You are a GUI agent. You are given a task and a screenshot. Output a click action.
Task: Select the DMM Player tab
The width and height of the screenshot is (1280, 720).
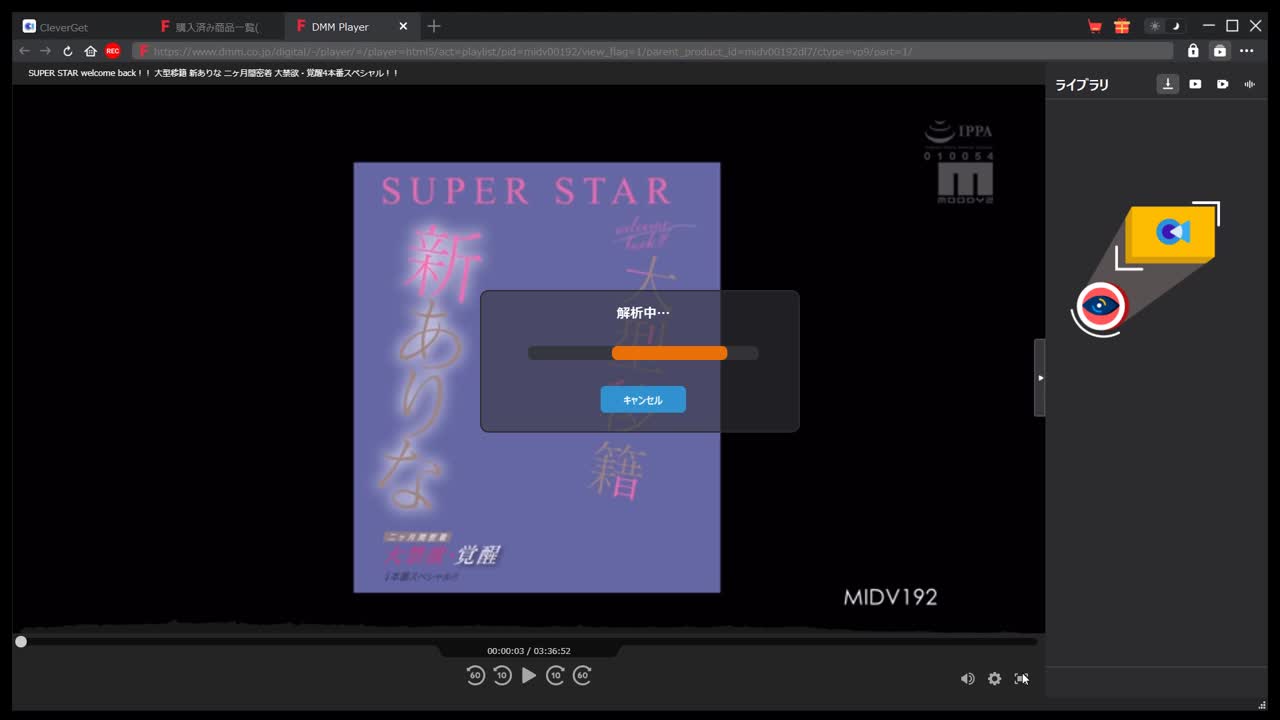point(340,27)
